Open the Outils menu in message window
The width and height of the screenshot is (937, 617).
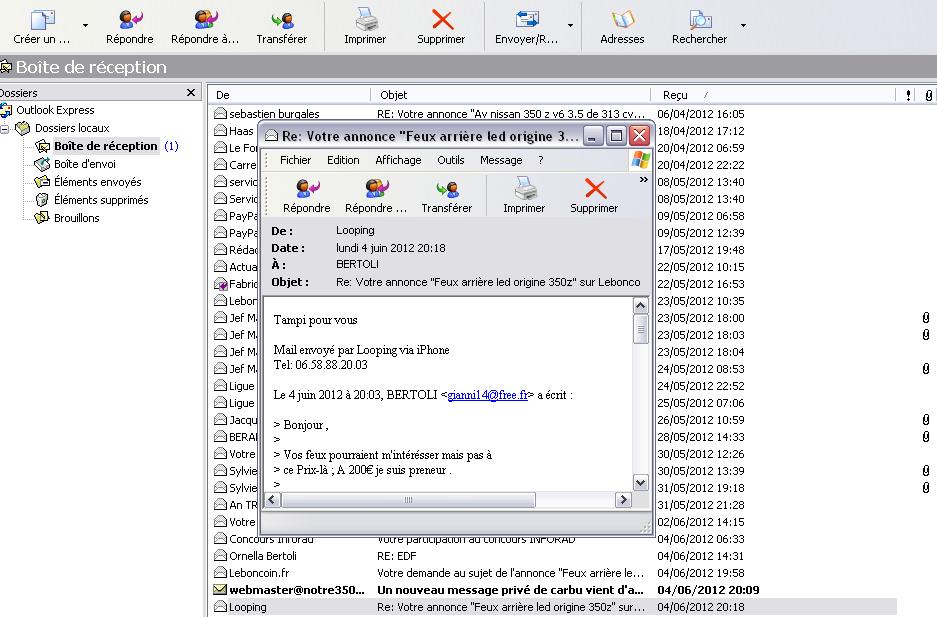pyautogui.click(x=450, y=160)
